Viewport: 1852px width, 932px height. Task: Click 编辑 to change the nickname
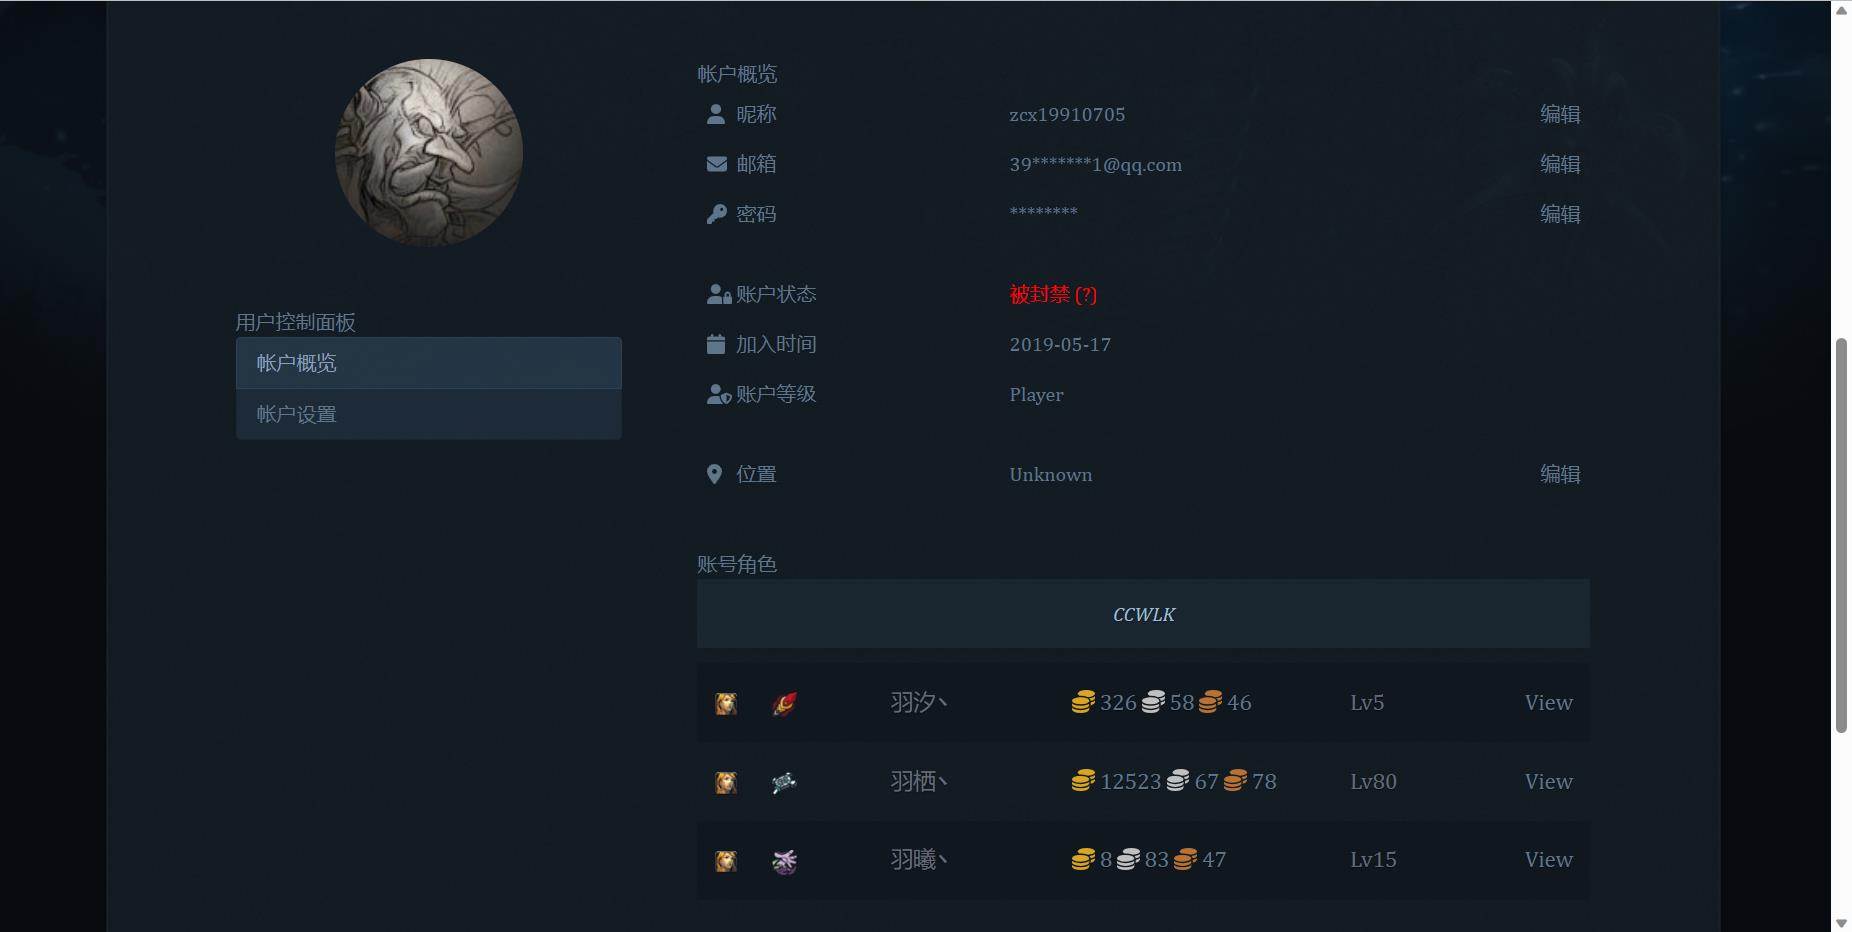pos(1563,113)
